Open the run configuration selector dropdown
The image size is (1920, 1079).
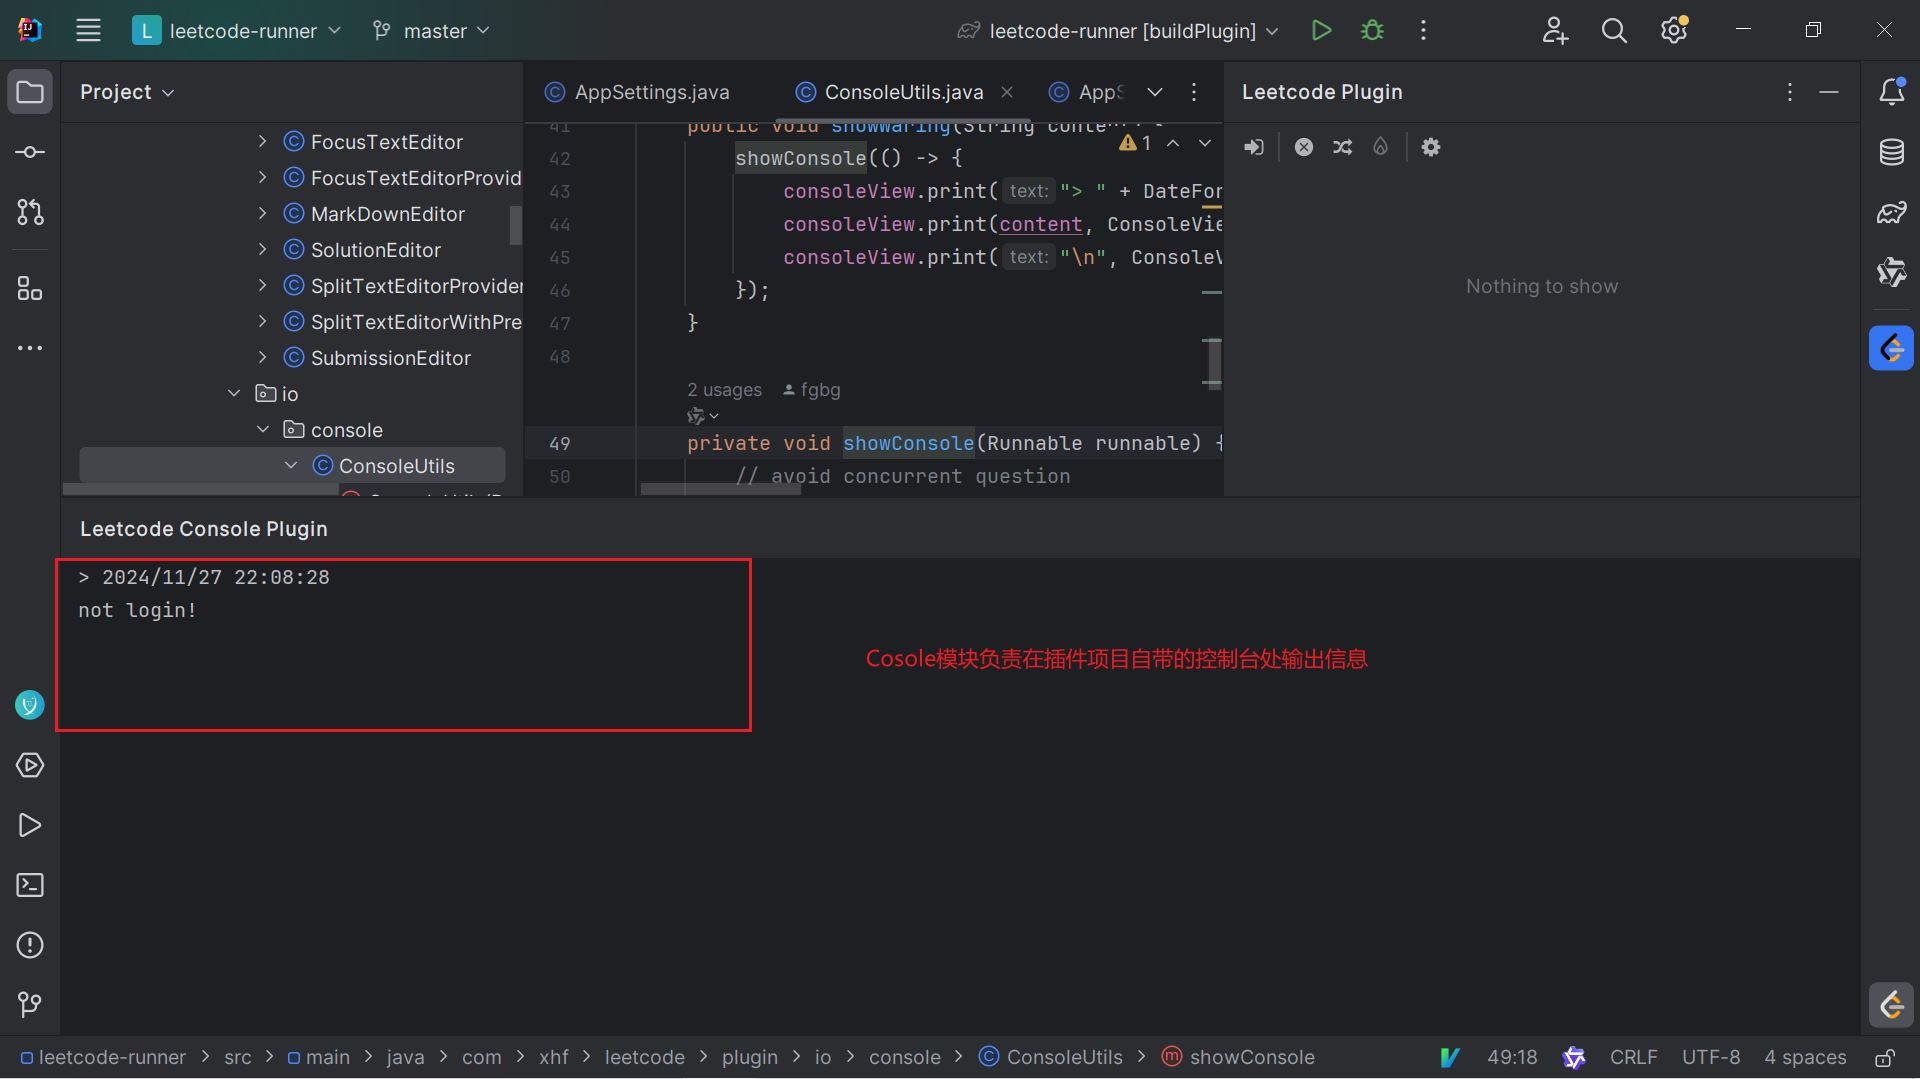pyautogui.click(x=1118, y=30)
